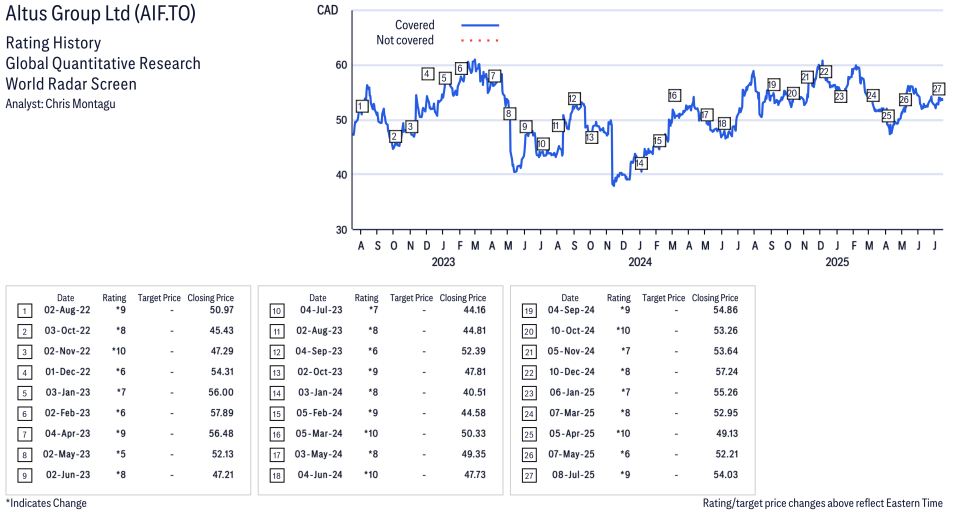The image size is (954, 510).
Task: Click the date 05-Apr-25
Action: [x=572, y=433]
